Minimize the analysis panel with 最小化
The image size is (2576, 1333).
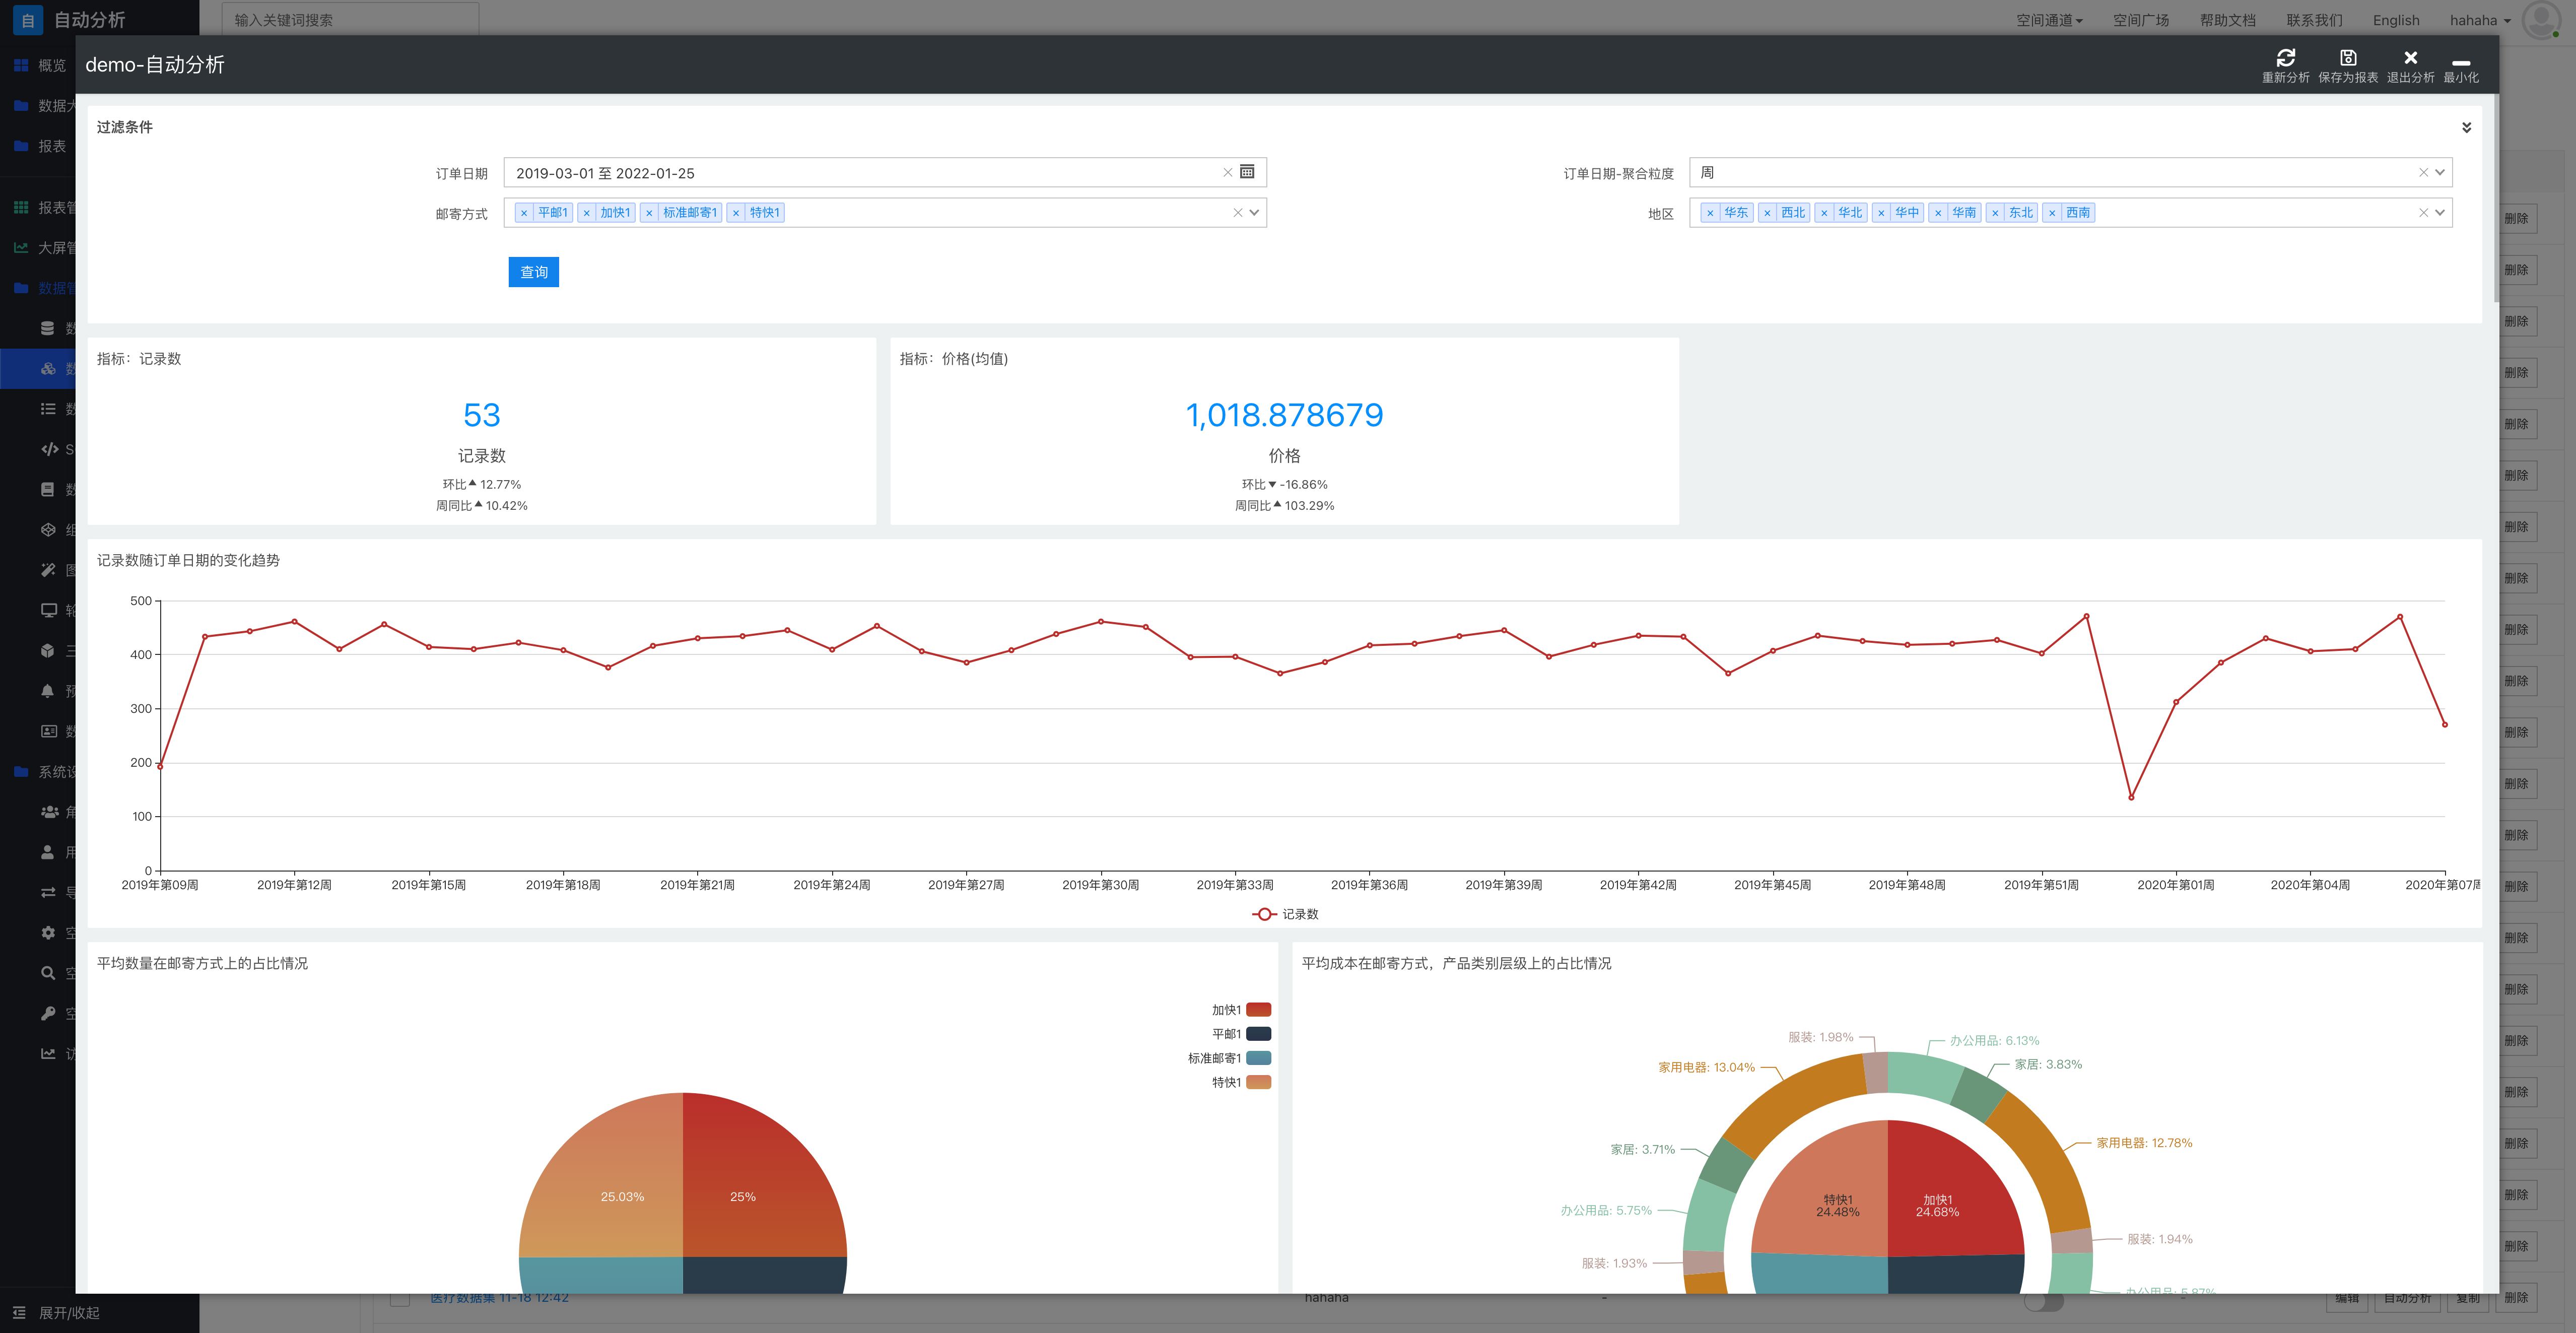point(2460,66)
